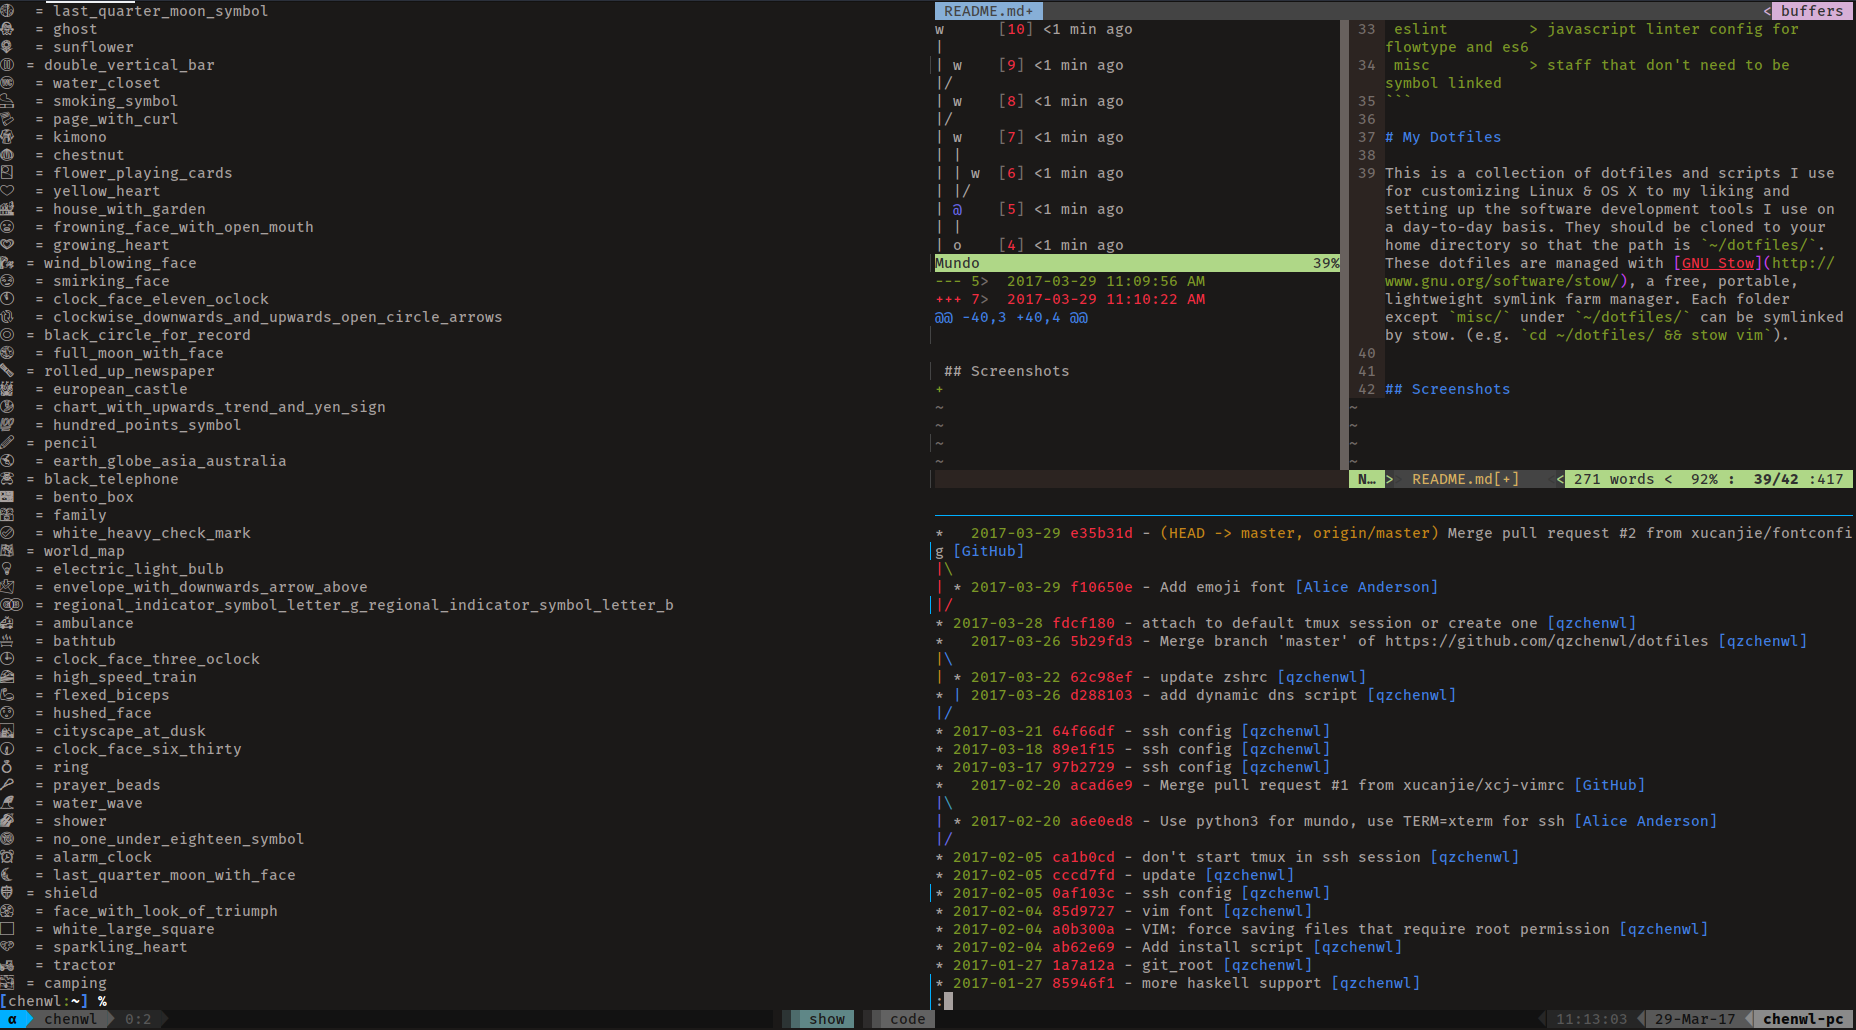The height and width of the screenshot is (1030, 1856).
Task: Click the camping emoji icon
Action: coord(7,983)
